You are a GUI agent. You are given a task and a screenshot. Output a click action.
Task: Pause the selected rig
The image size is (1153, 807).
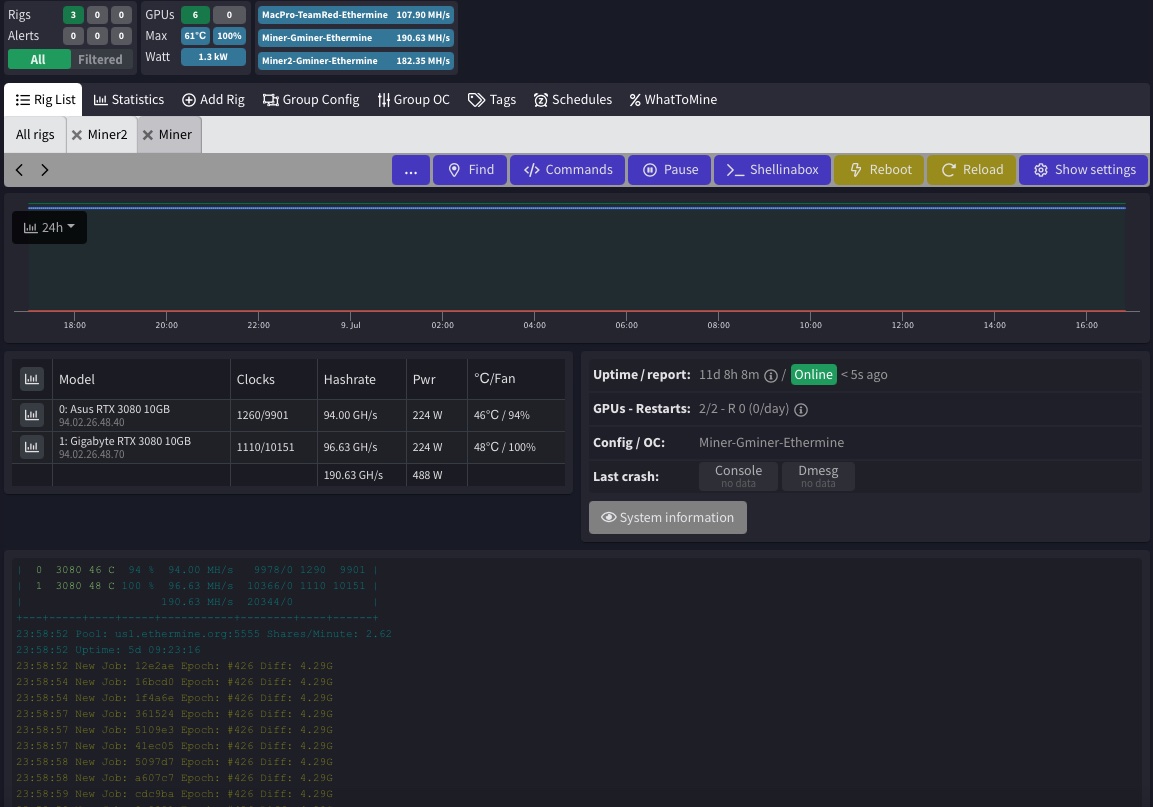click(669, 169)
